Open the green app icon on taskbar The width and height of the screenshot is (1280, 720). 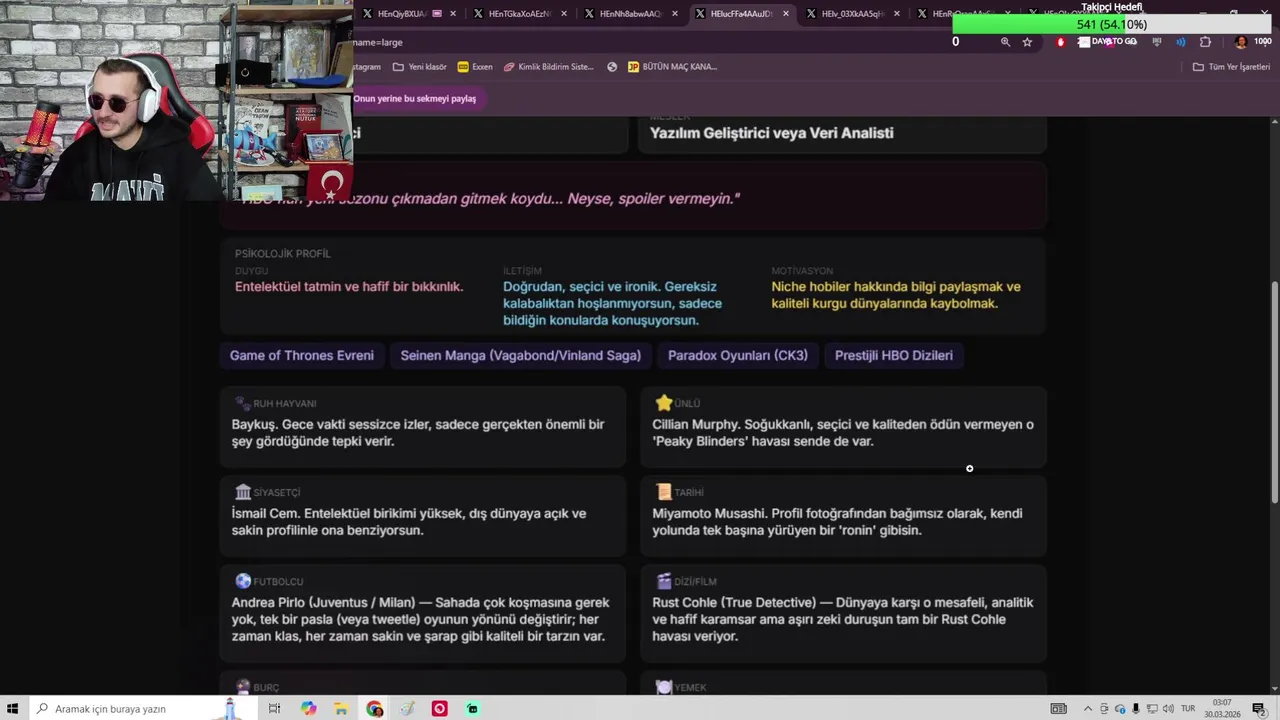click(472, 709)
